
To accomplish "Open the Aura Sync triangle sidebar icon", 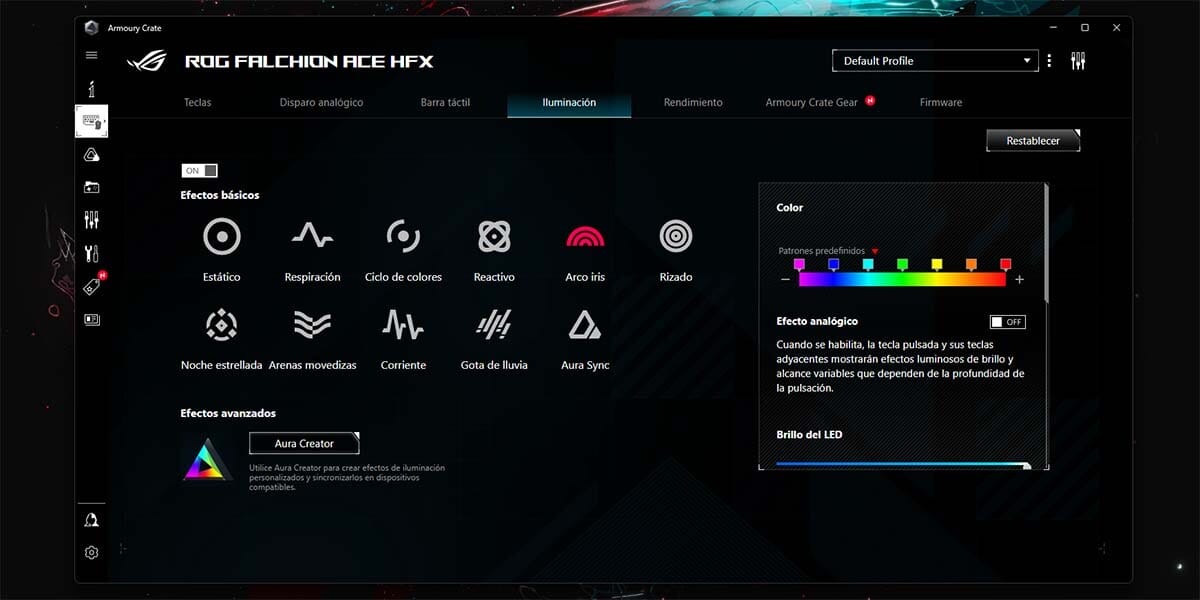I will coord(92,155).
